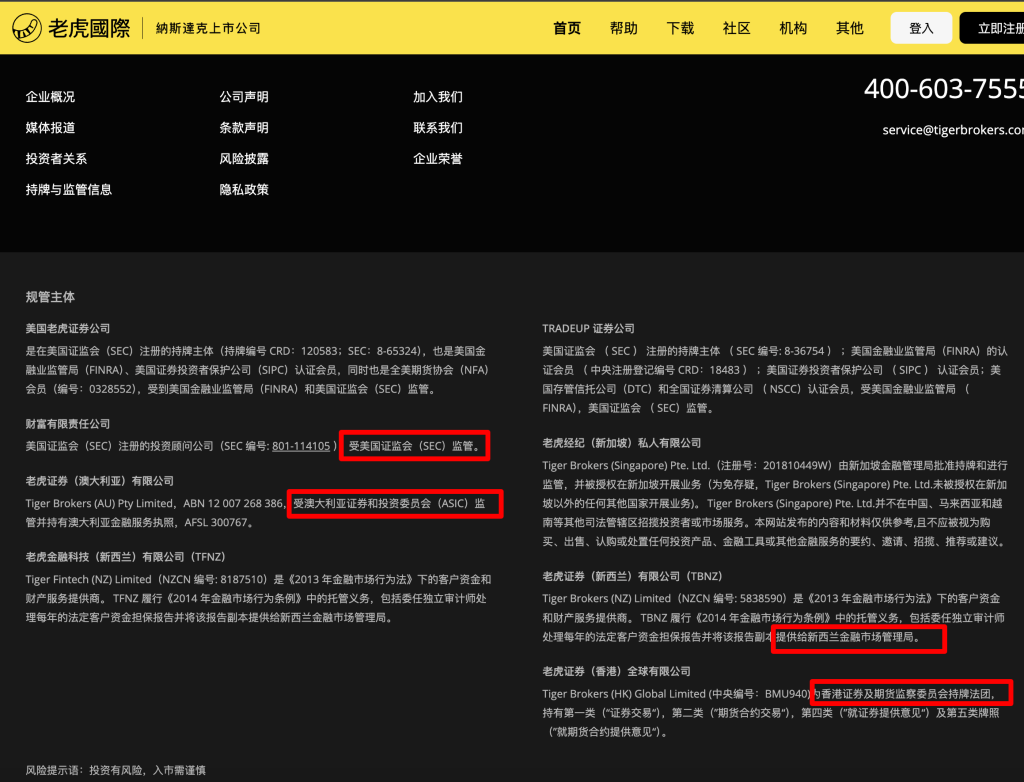Click the 规管主体 heading
This screenshot has height=782, width=1024.
pyautogui.click(x=50, y=297)
